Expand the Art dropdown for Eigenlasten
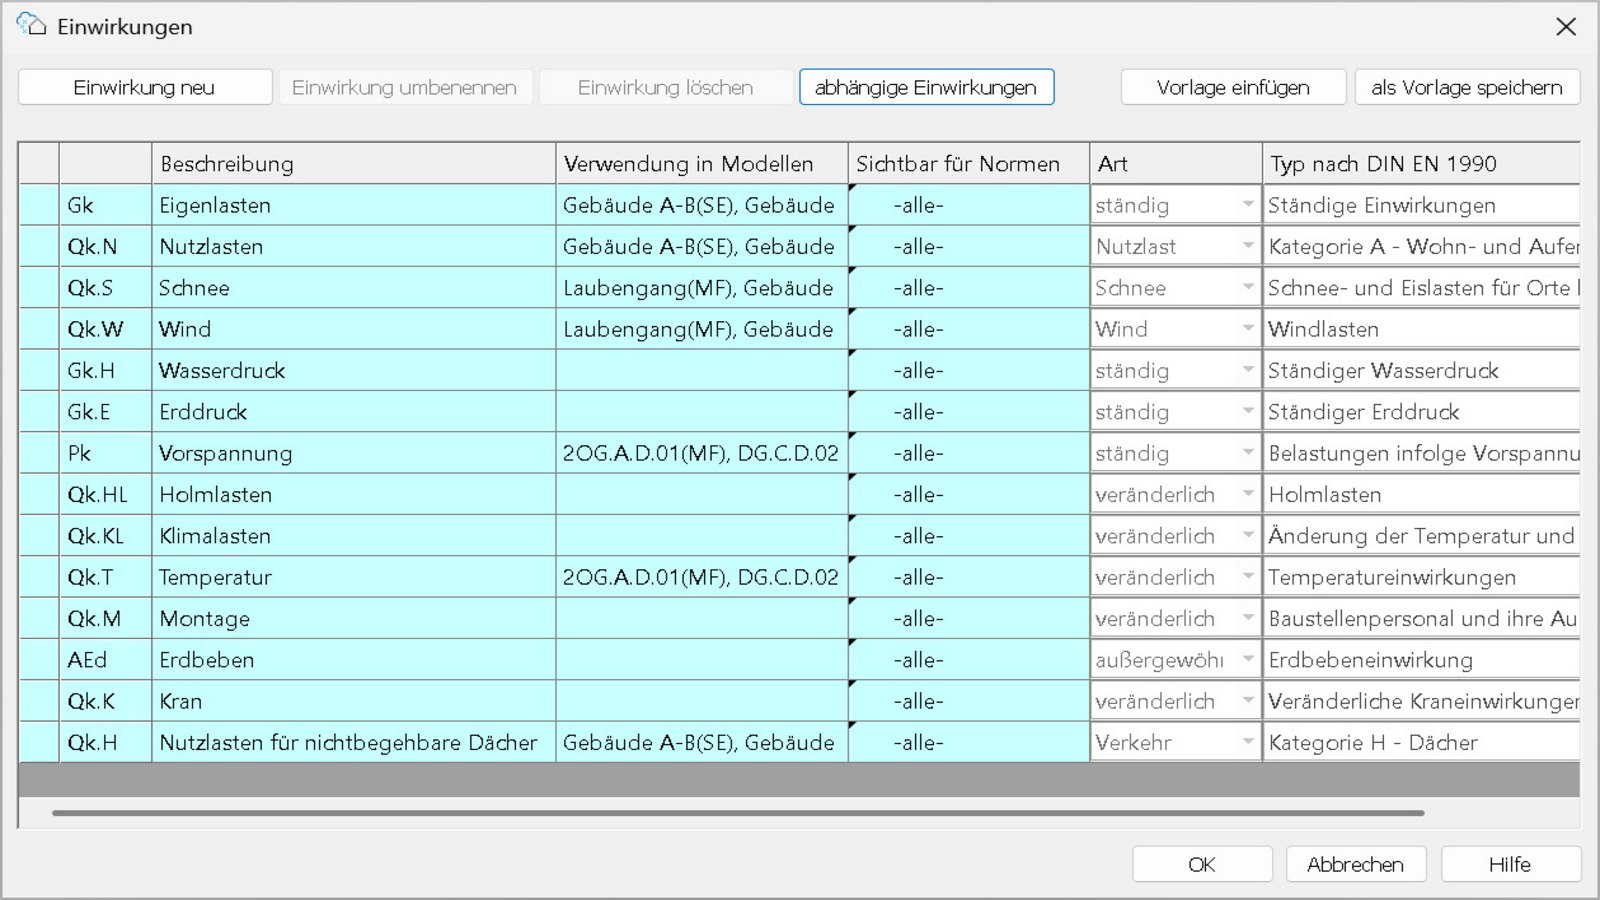The width and height of the screenshot is (1600, 900). pos(1247,205)
